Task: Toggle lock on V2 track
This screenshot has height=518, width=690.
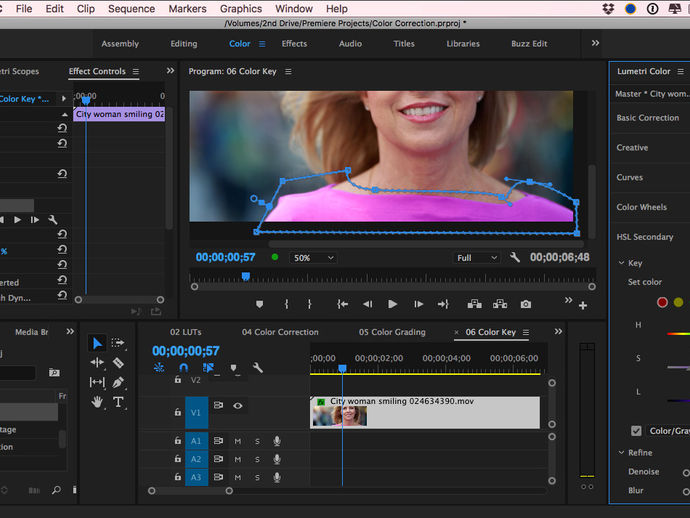Action: point(178,379)
